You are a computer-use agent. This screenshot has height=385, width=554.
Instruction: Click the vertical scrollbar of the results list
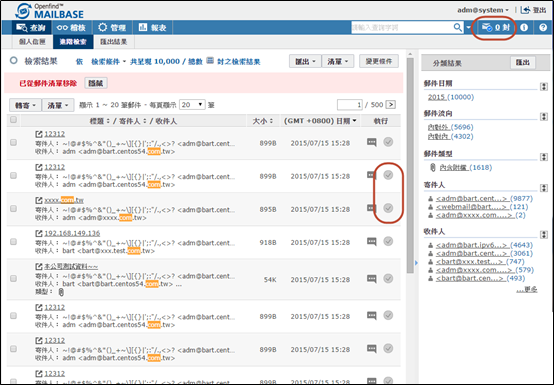[410, 165]
